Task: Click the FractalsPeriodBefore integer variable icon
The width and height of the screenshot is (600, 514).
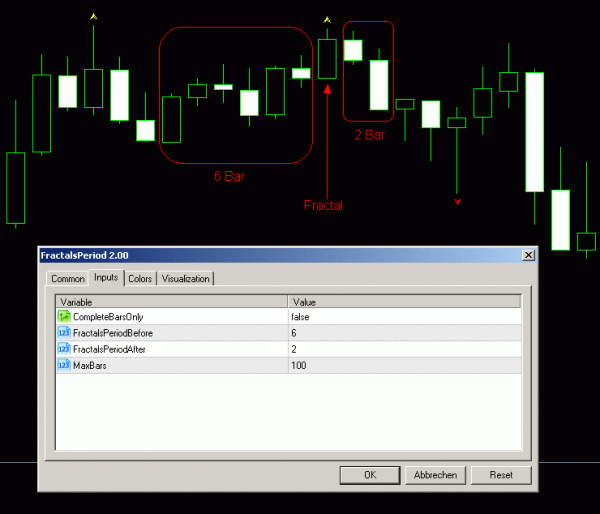Action: pos(64,332)
